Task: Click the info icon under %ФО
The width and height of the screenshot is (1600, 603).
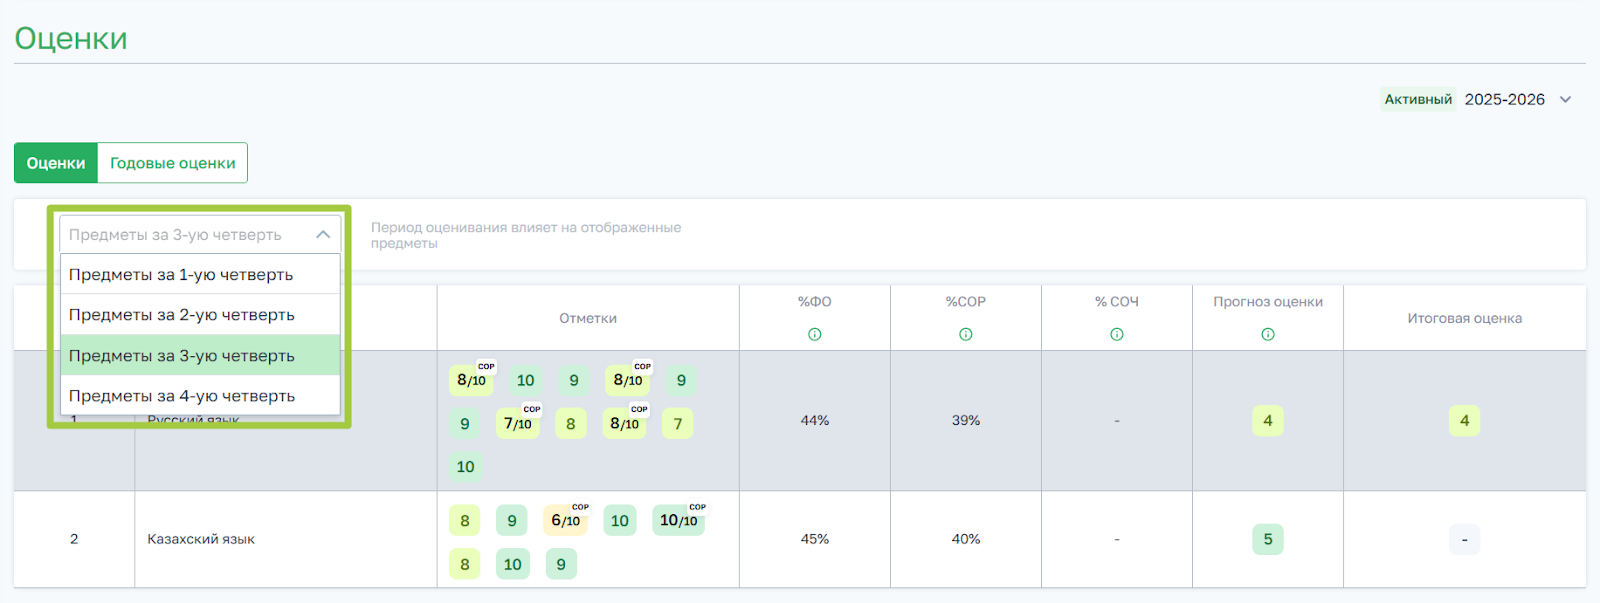Action: 815,334
